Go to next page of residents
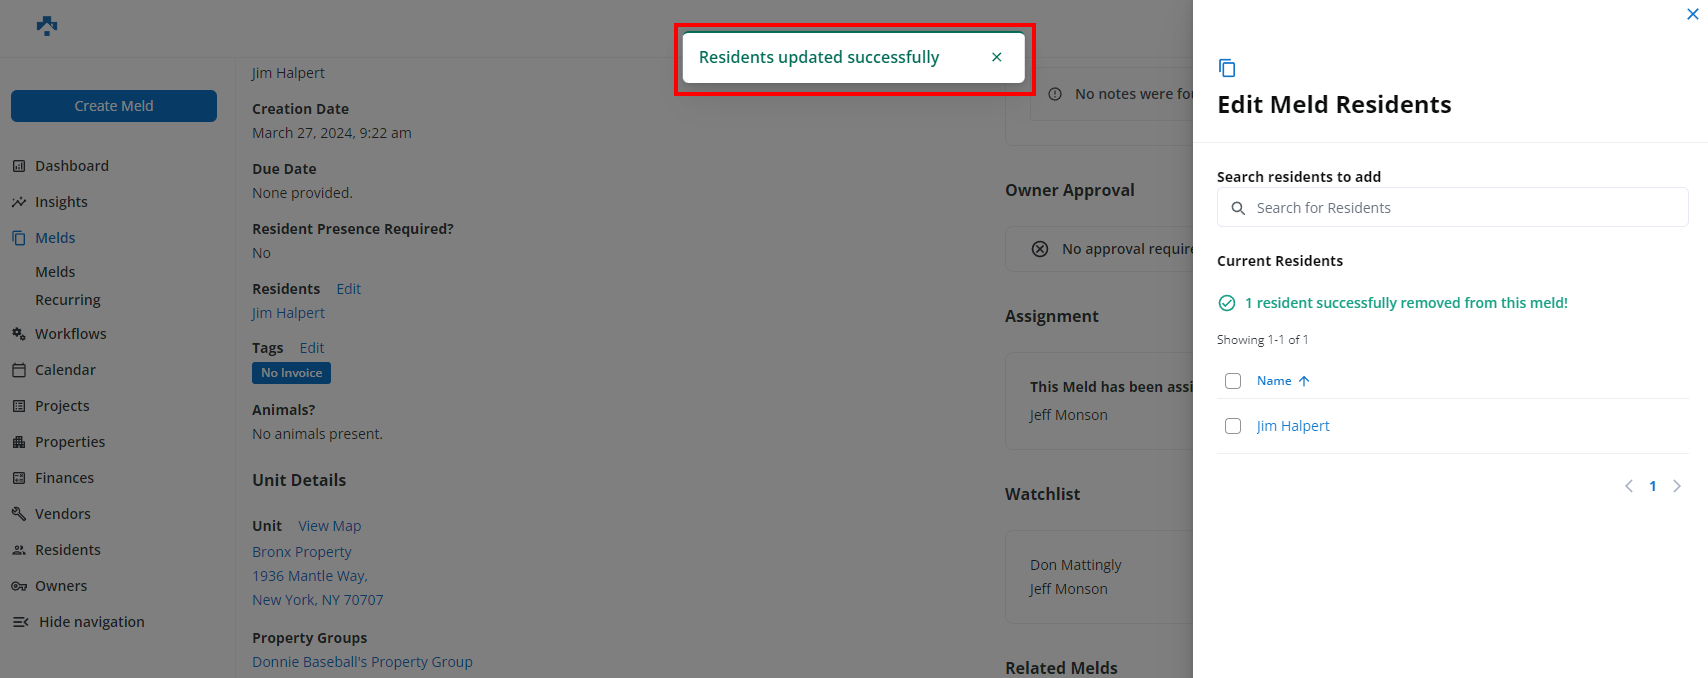 click(1677, 486)
